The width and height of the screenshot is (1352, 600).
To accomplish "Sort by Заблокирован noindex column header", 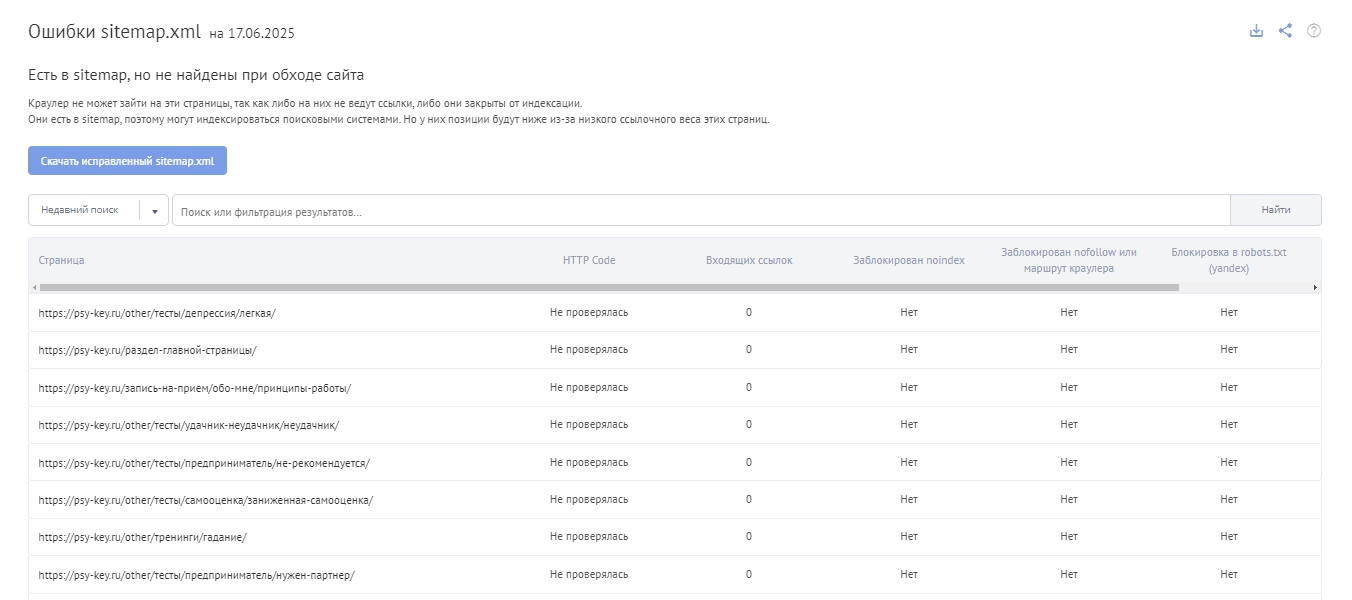I will point(909,260).
